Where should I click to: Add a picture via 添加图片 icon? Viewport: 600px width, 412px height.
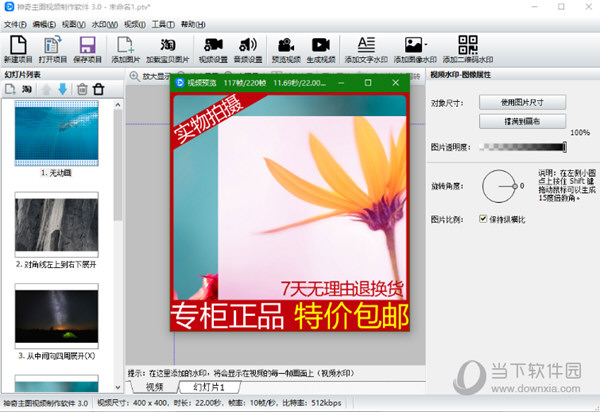pos(126,49)
